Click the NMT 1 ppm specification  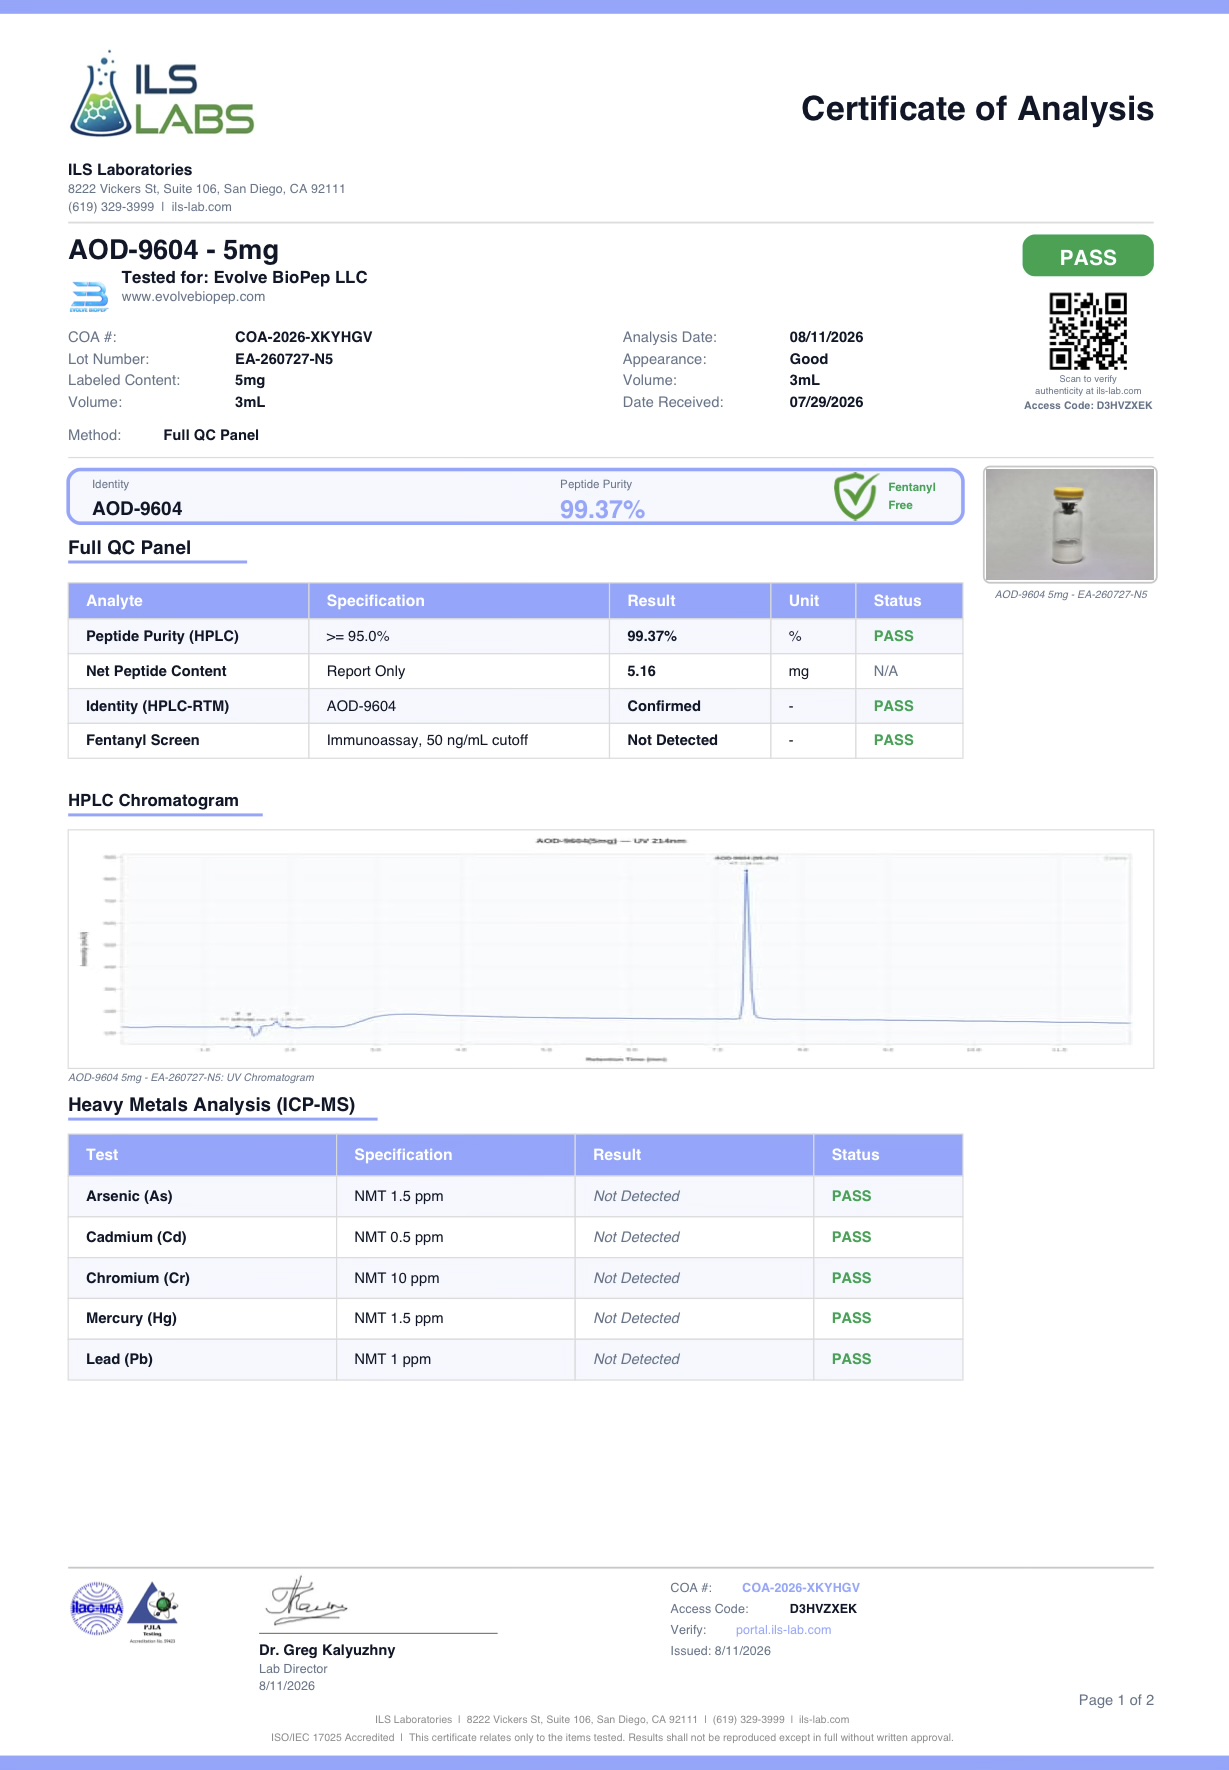(392, 1359)
